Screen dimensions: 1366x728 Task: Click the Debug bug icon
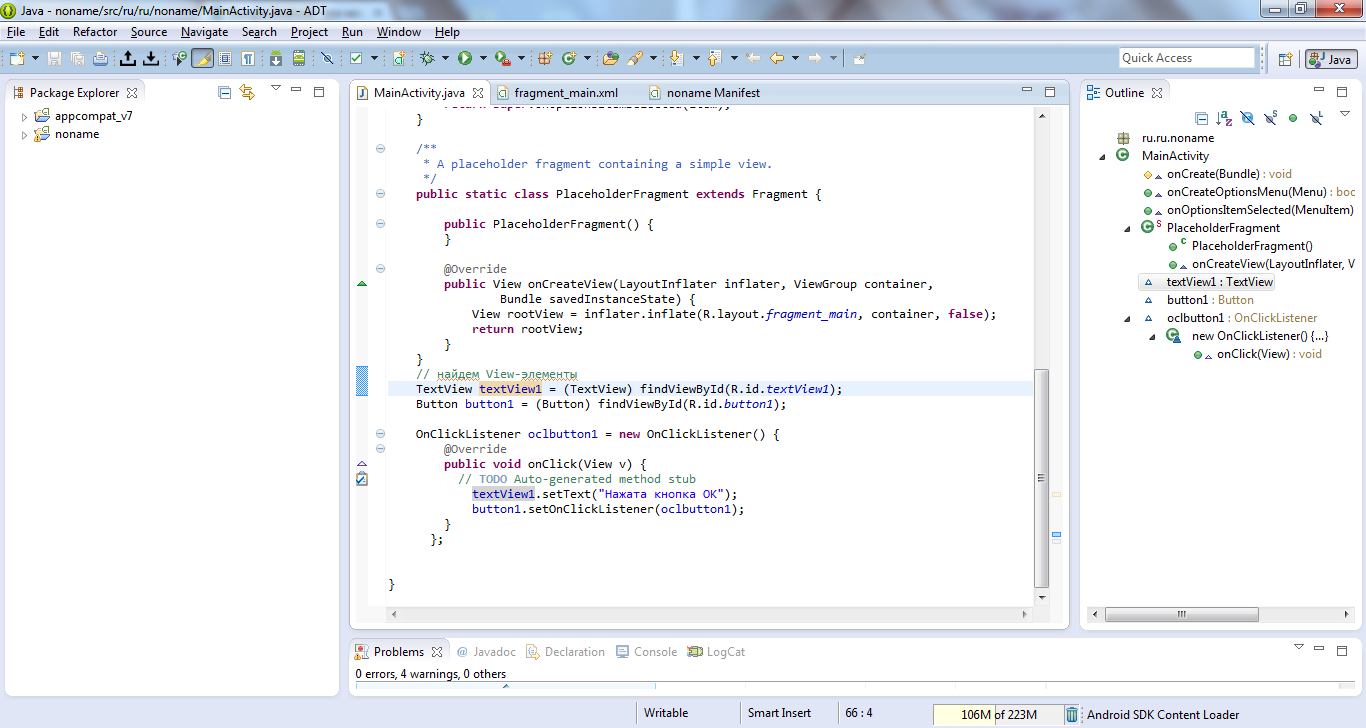[427, 58]
